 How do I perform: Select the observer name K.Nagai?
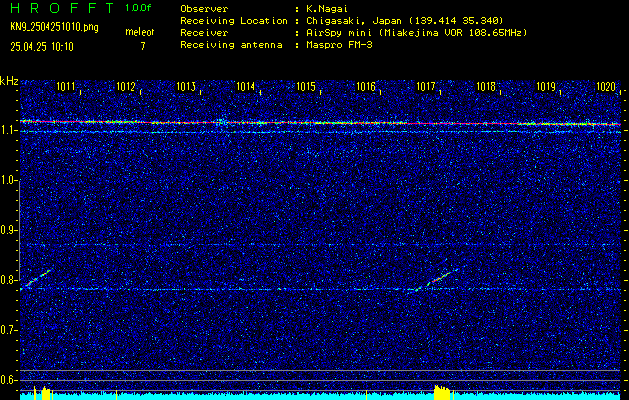327,9
